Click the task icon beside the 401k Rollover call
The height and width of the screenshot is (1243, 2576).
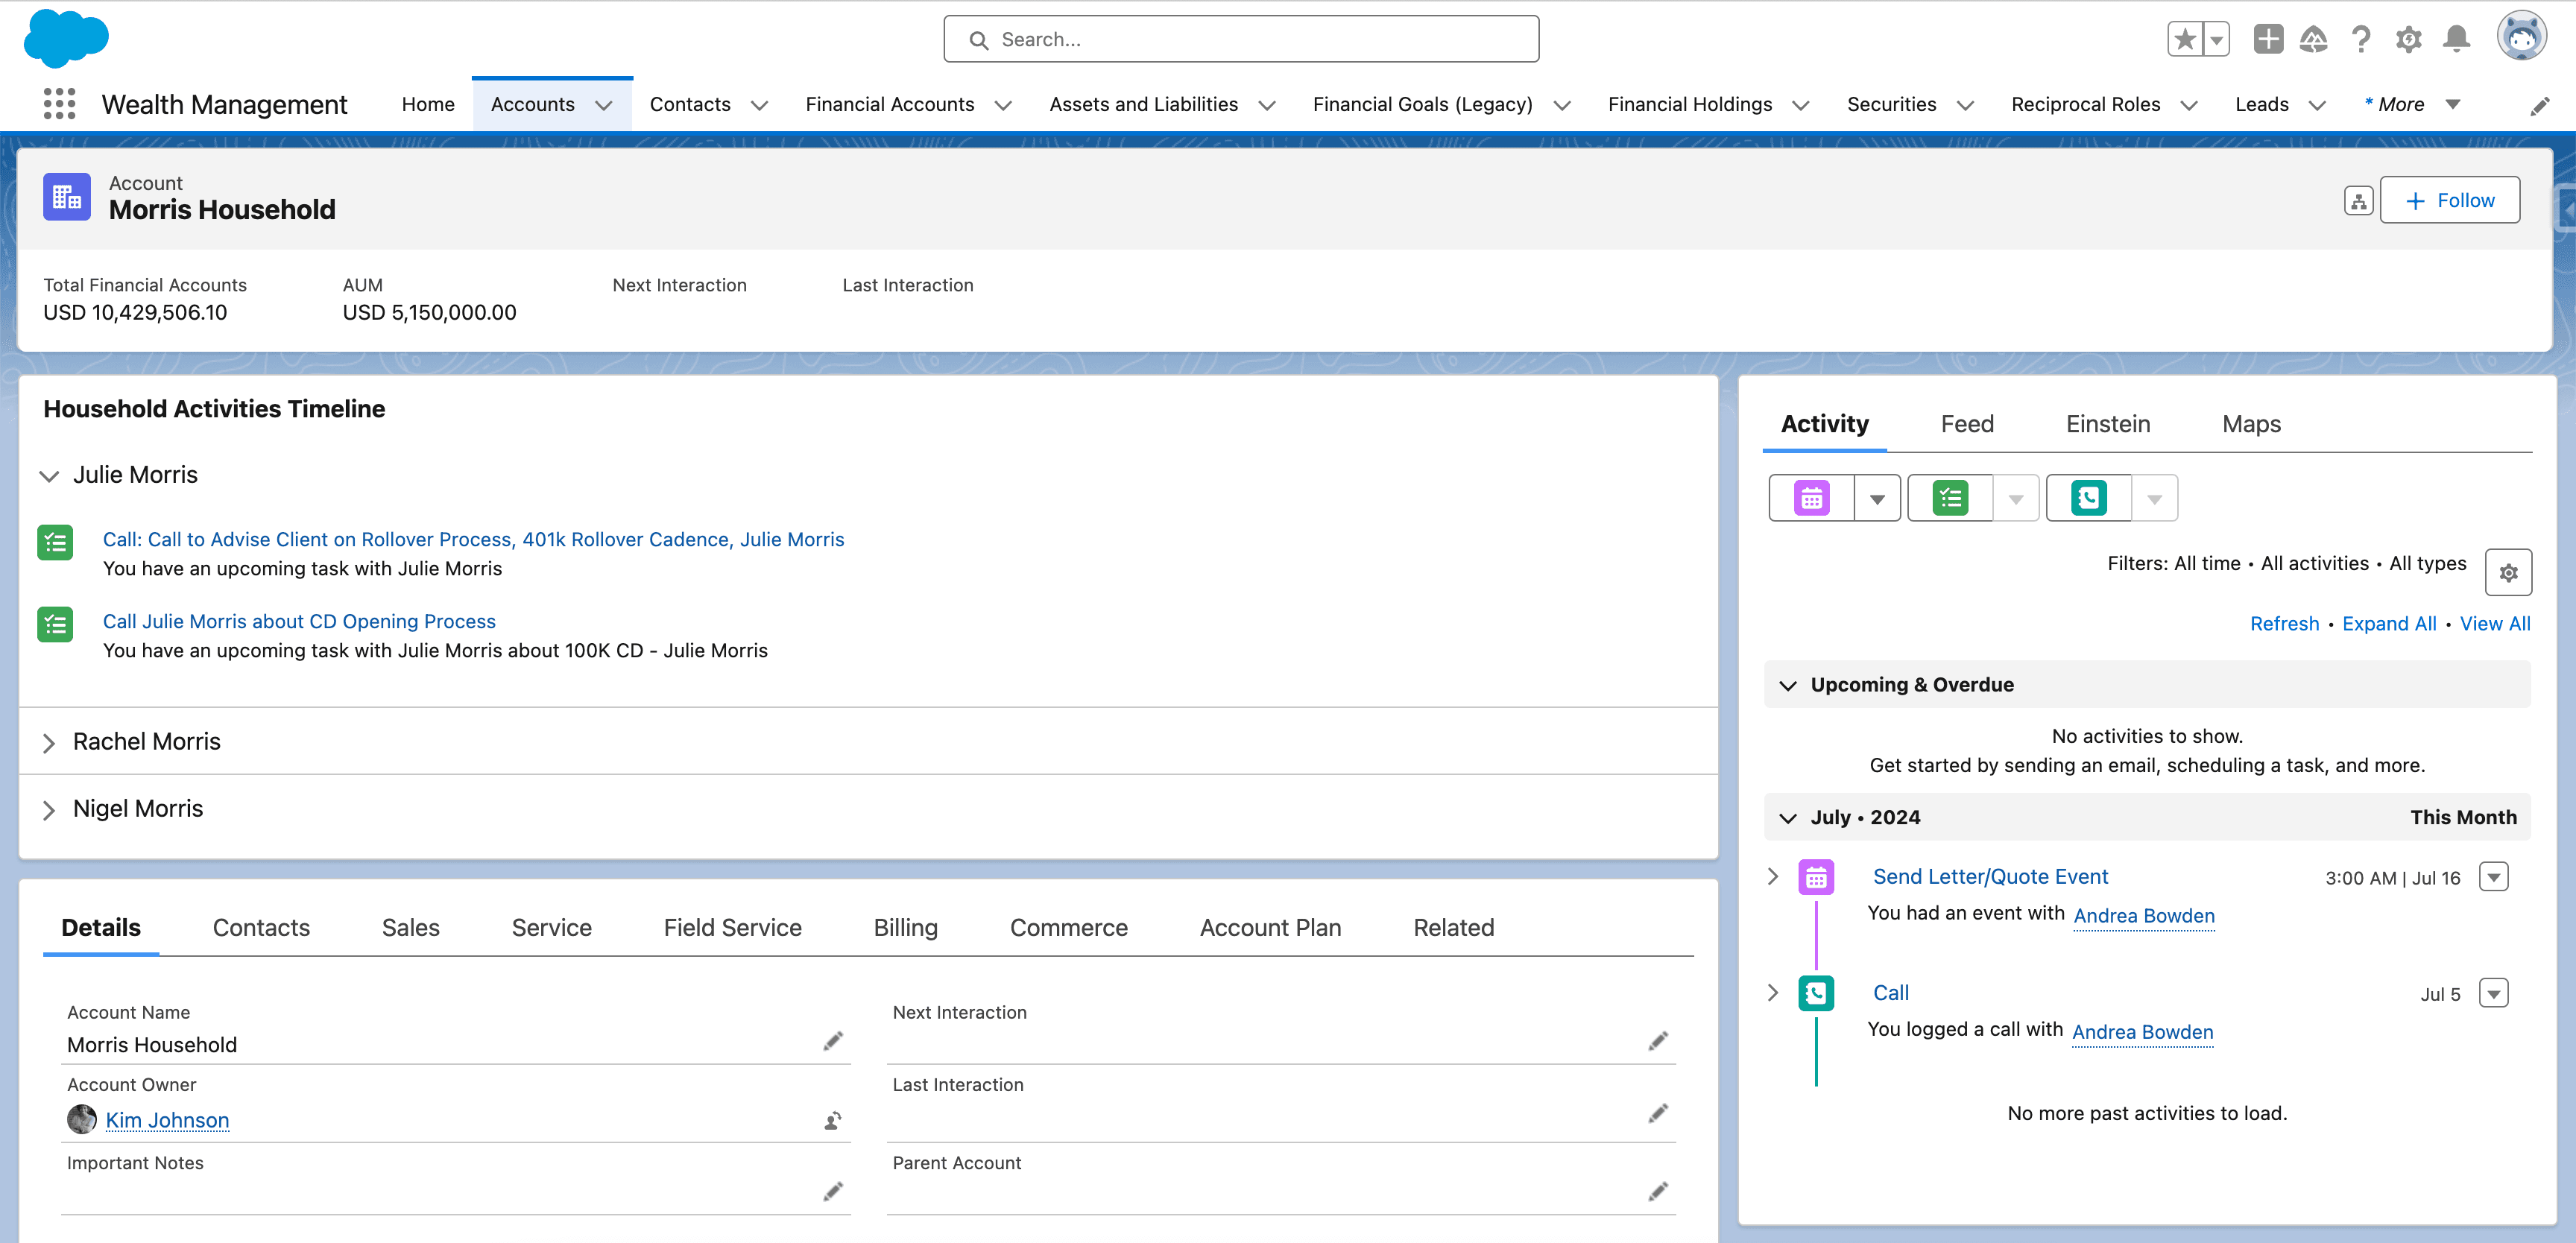click(55, 543)
